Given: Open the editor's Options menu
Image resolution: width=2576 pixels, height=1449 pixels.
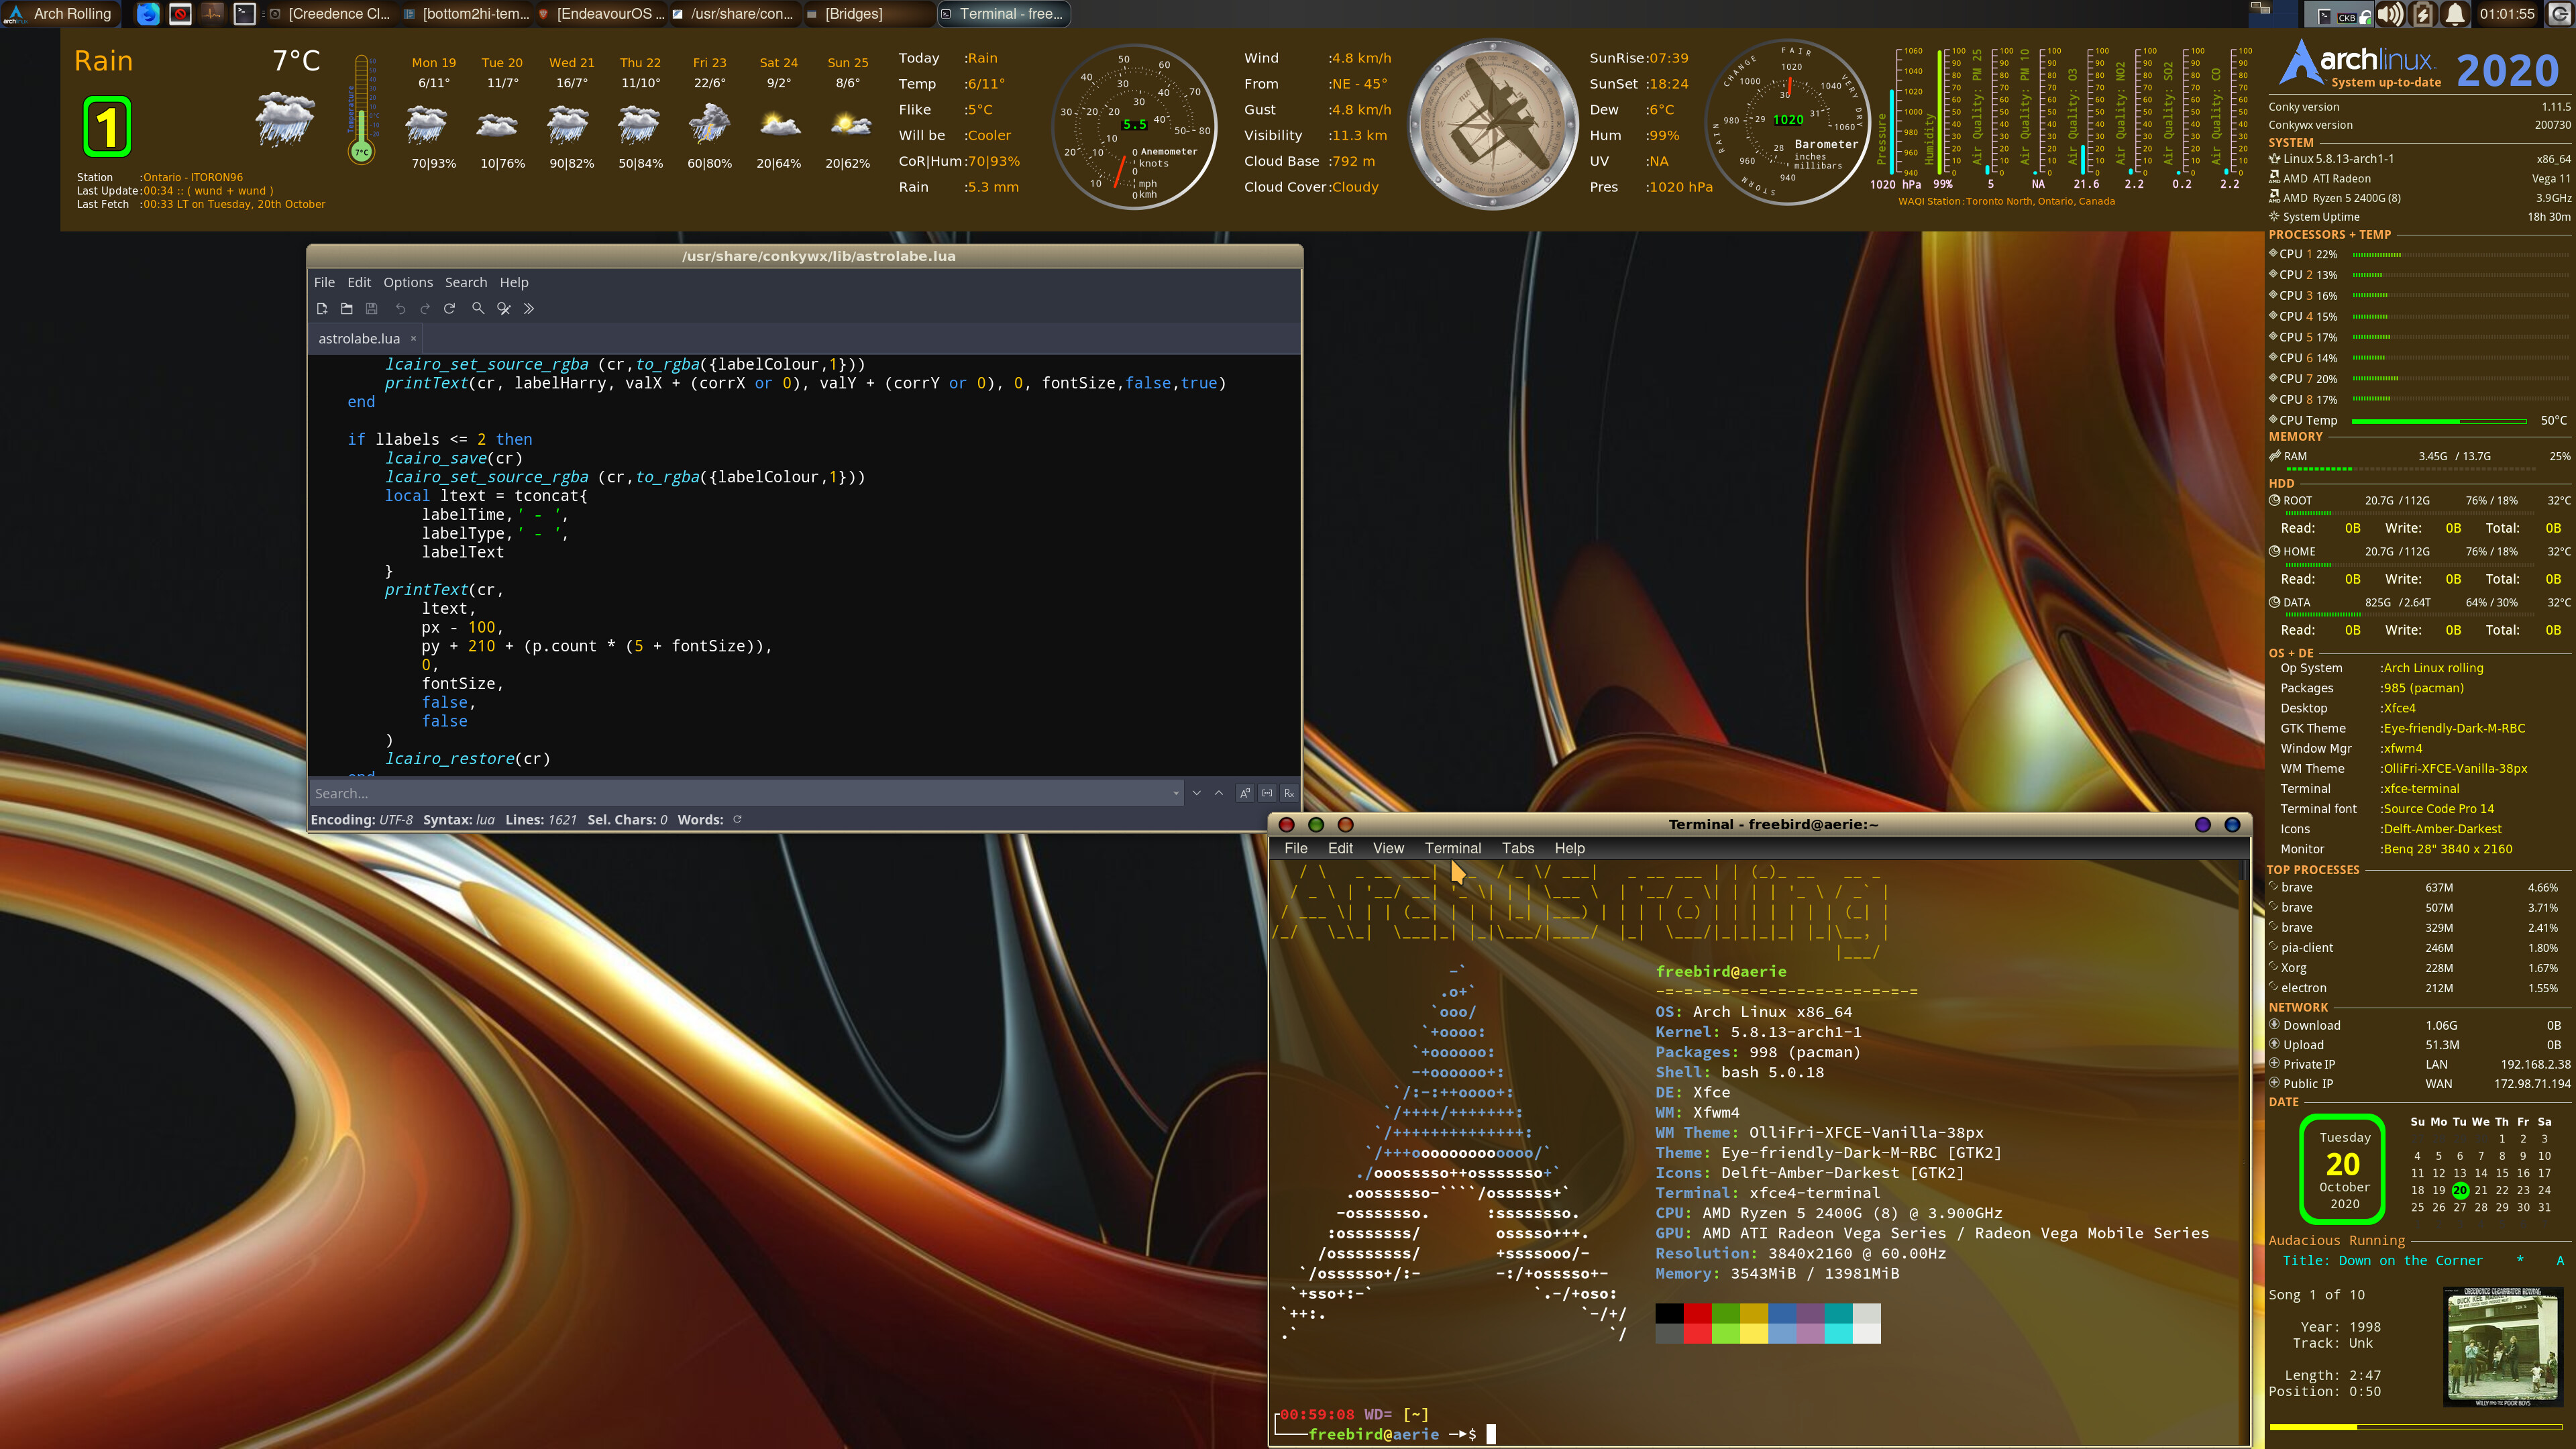Looking at the screenshot, I should (408, 283).
